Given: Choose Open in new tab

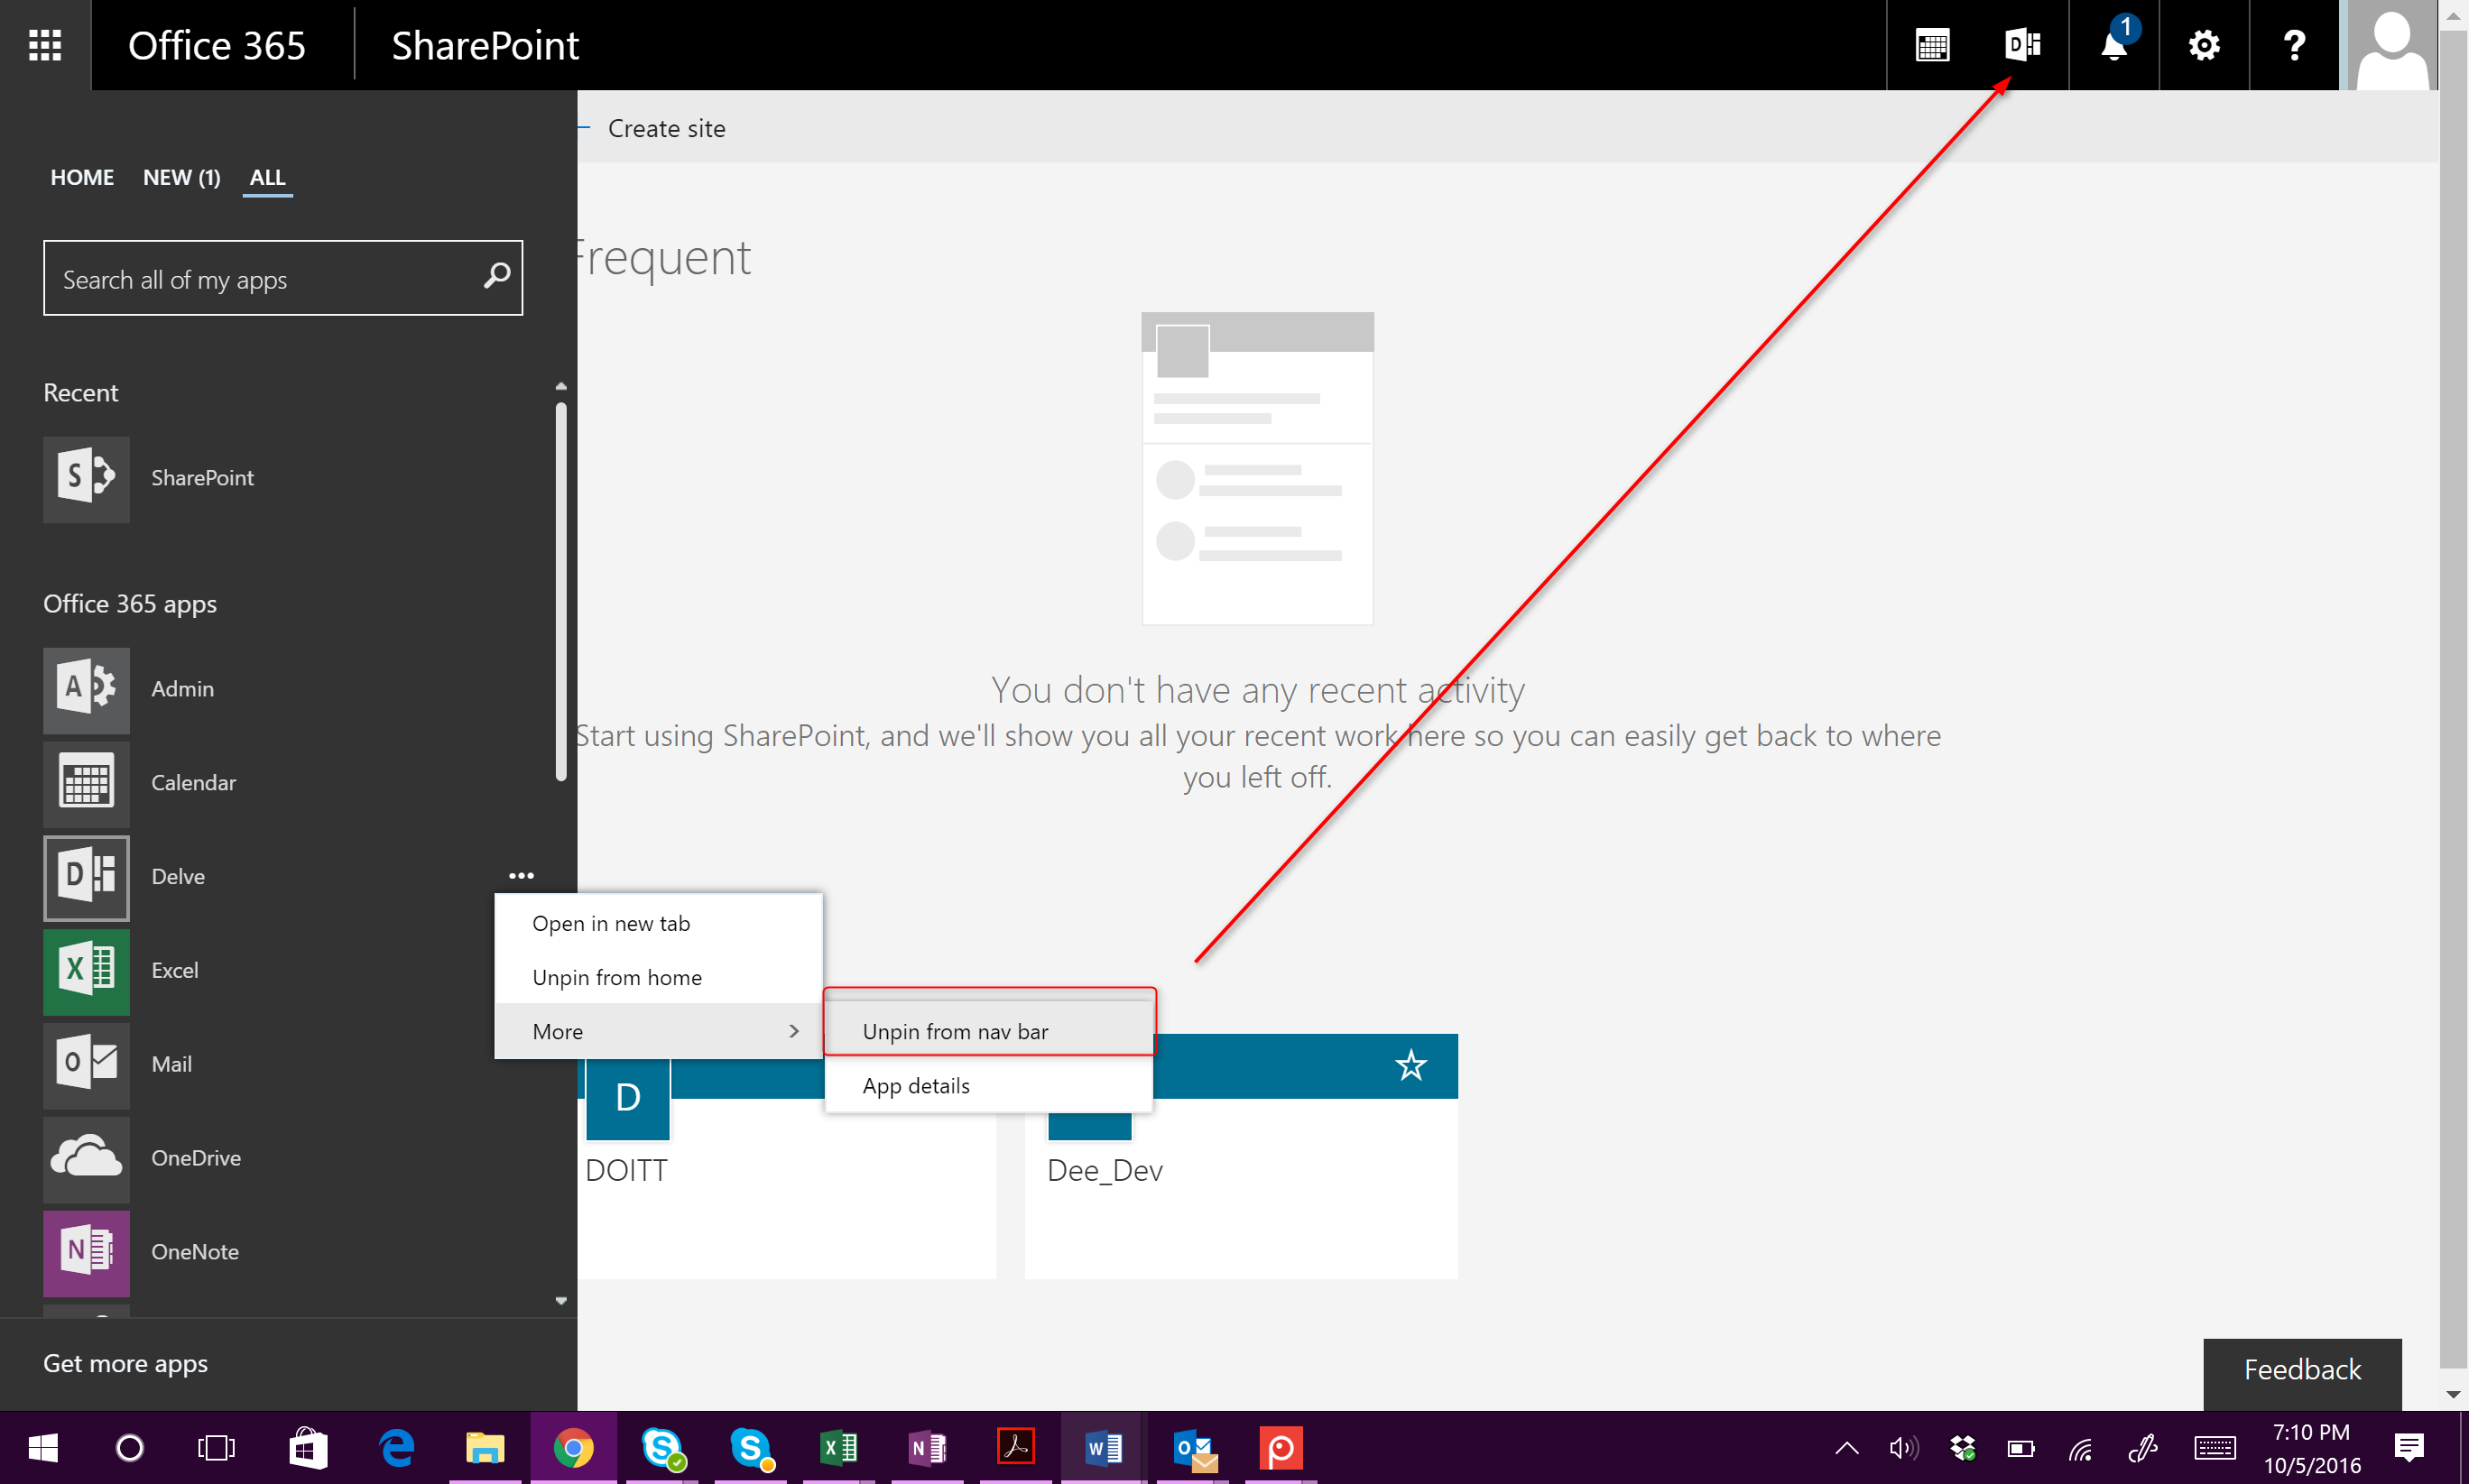Looking at the screenshot, I should click(x=659, y=923).
